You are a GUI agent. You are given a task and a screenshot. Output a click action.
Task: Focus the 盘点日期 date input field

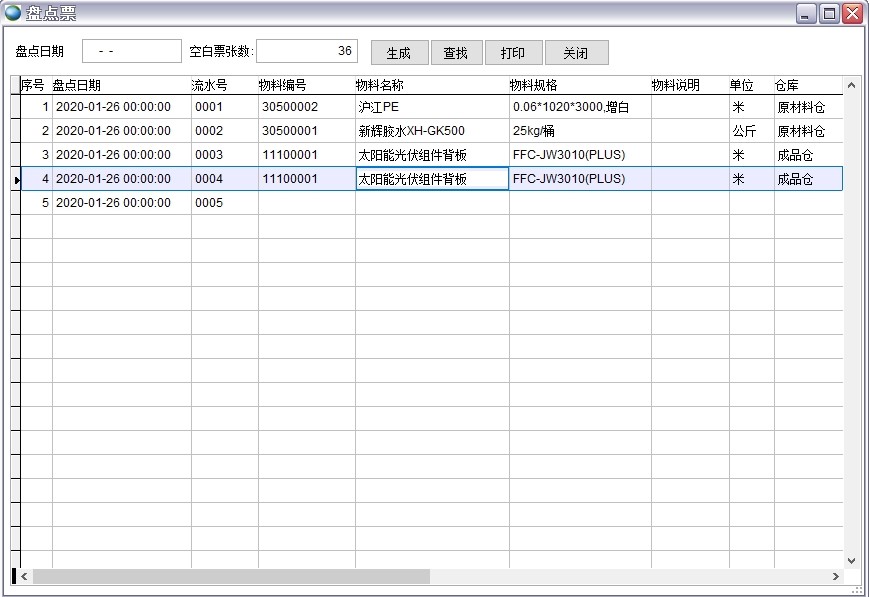(x=131, y=51)
